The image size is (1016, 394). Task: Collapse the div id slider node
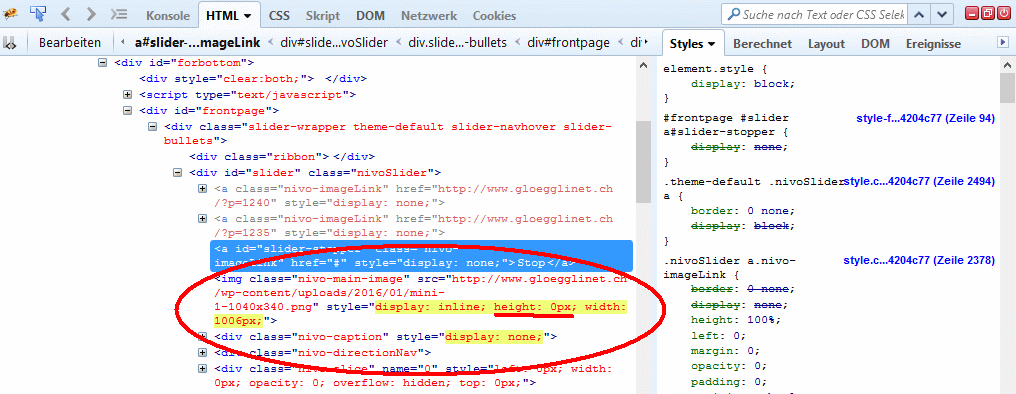point(177,173)
